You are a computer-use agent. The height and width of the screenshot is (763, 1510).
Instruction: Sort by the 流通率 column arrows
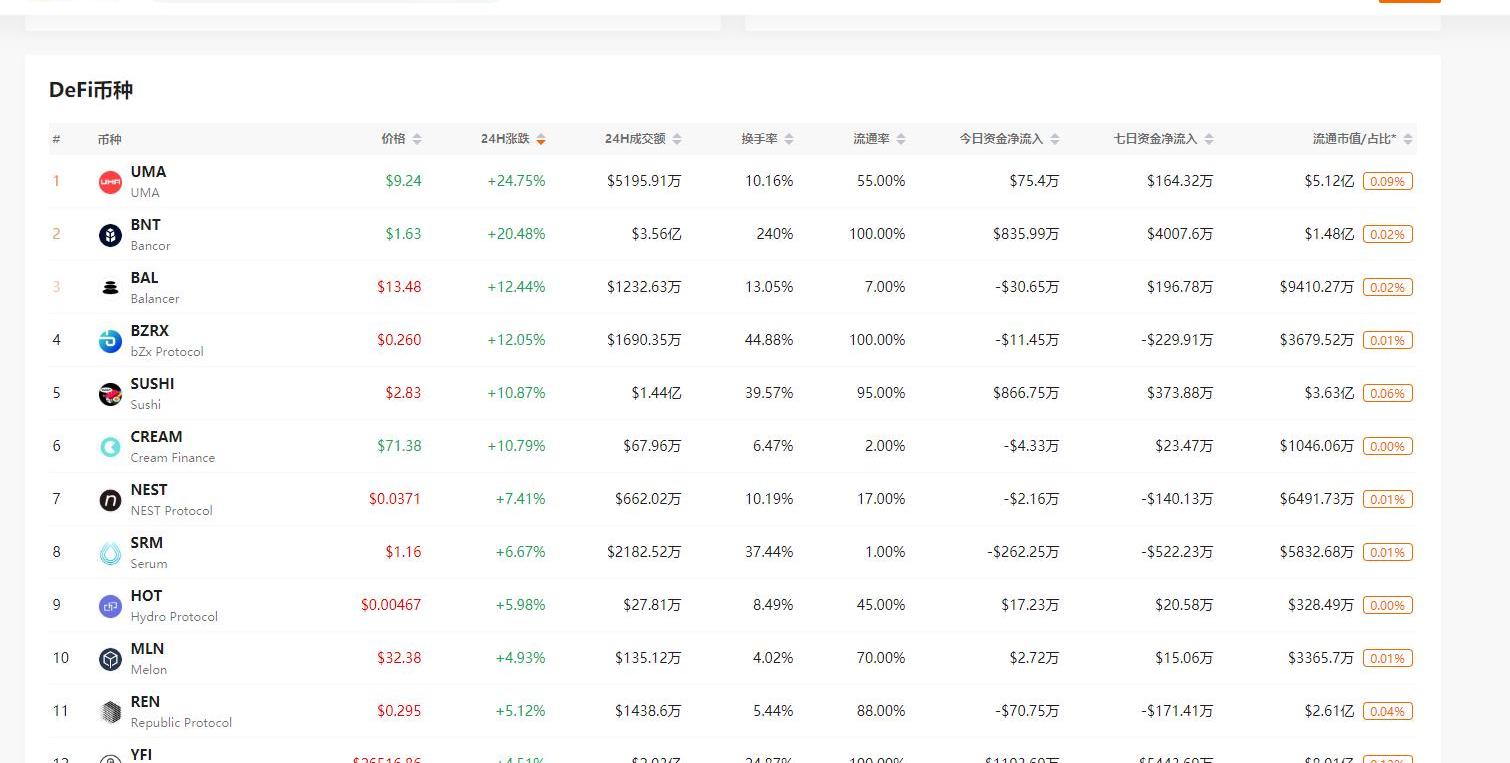901,139
